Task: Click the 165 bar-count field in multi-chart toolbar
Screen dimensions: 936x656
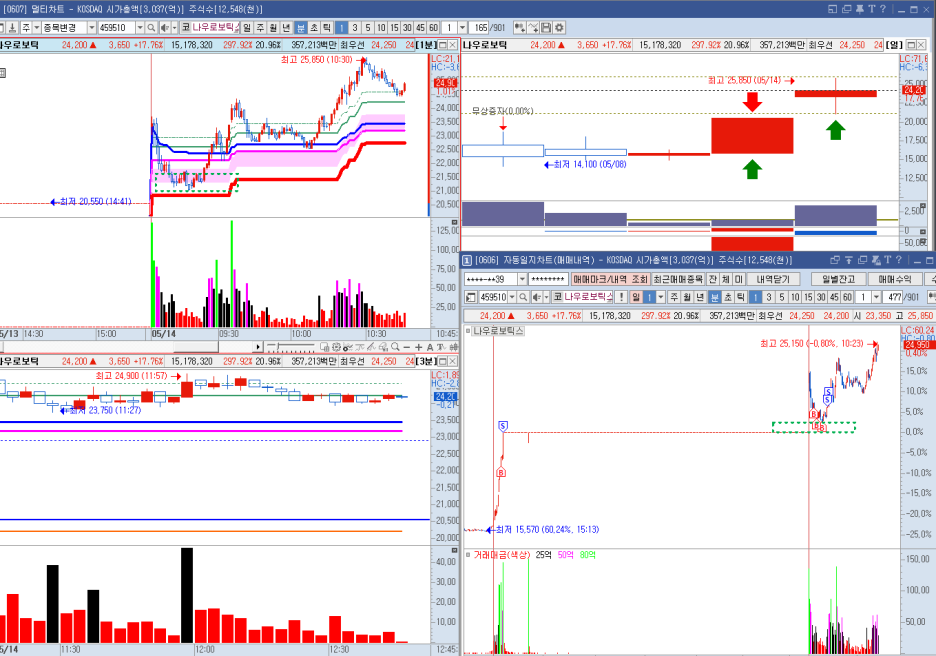Action: coord(479,27)
